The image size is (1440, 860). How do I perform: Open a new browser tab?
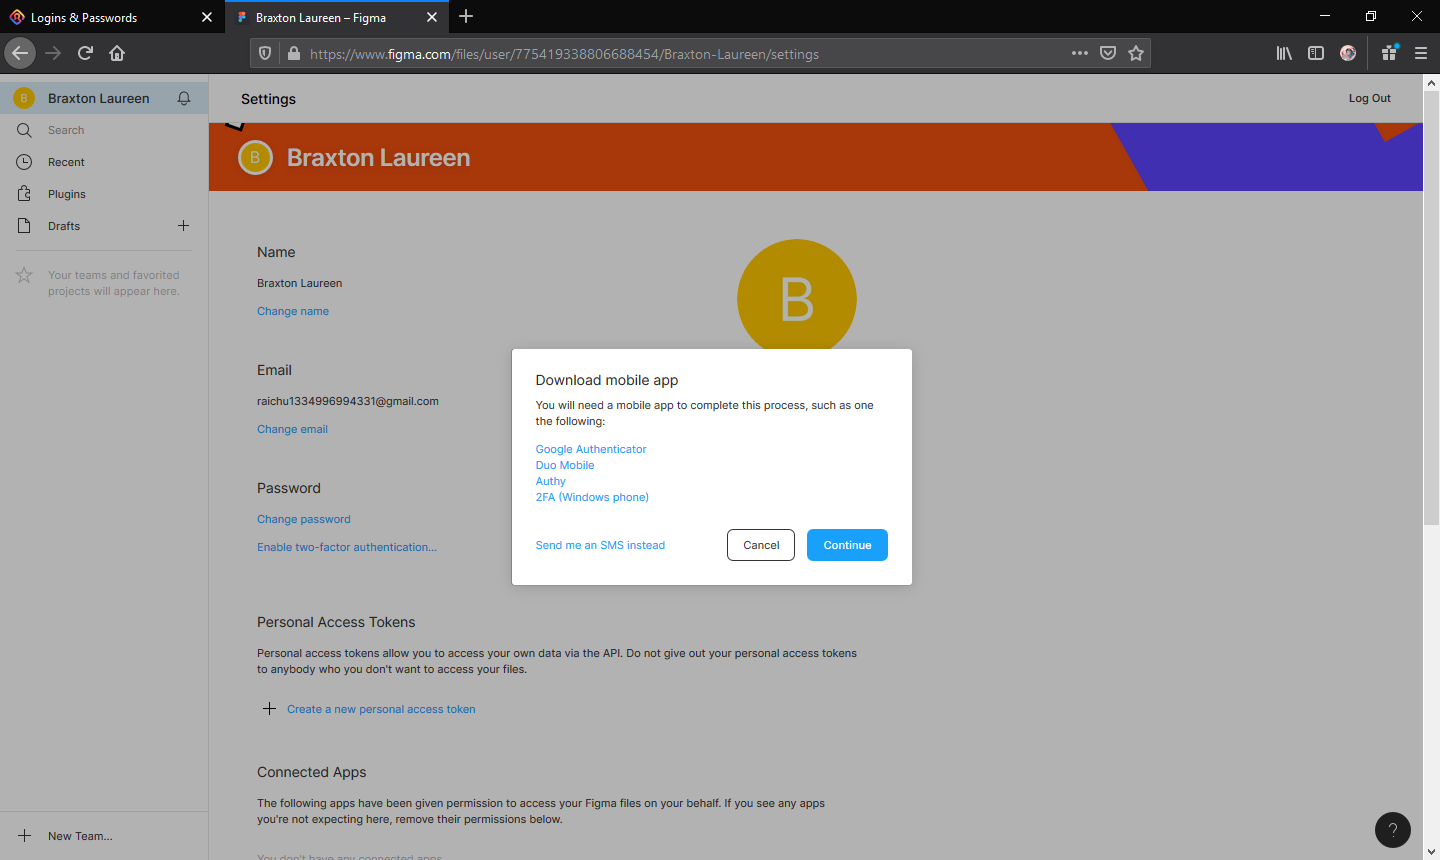(x=466, y=17)
